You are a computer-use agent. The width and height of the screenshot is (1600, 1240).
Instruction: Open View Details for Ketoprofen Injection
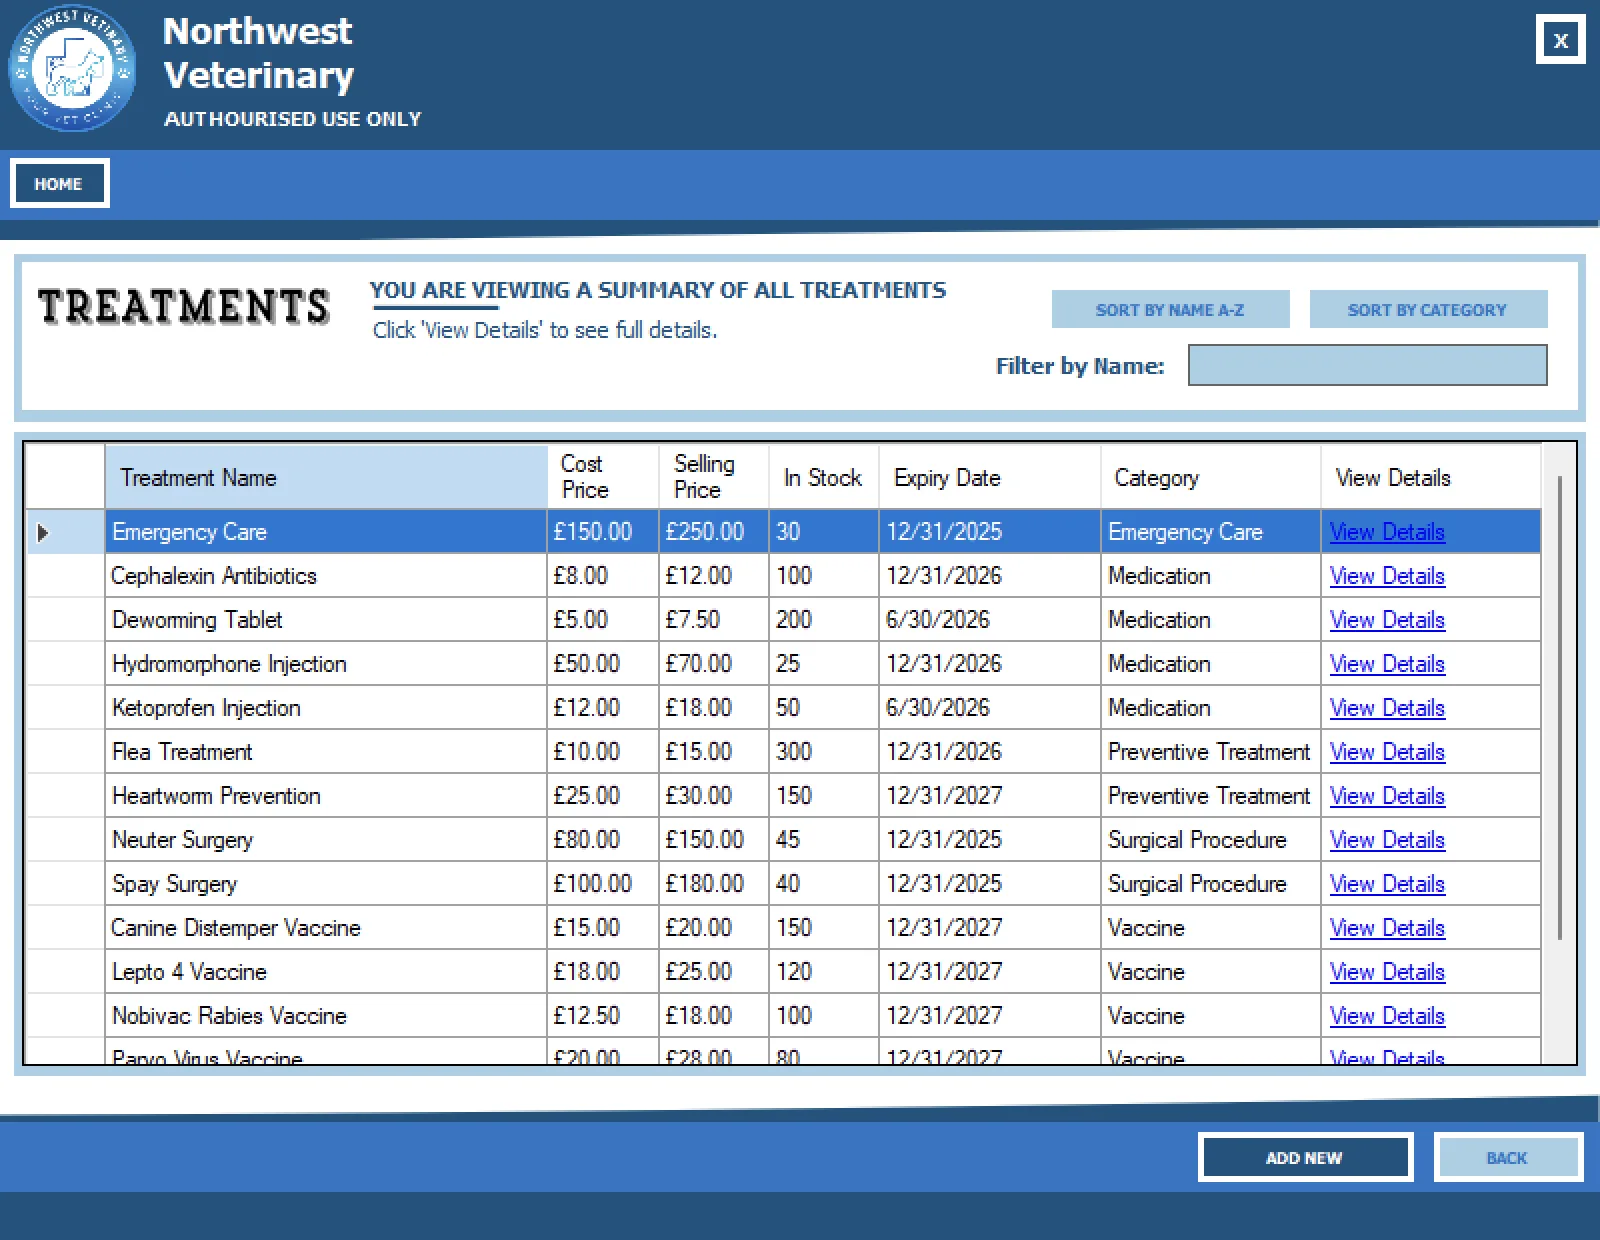(x=1387, y=708)
